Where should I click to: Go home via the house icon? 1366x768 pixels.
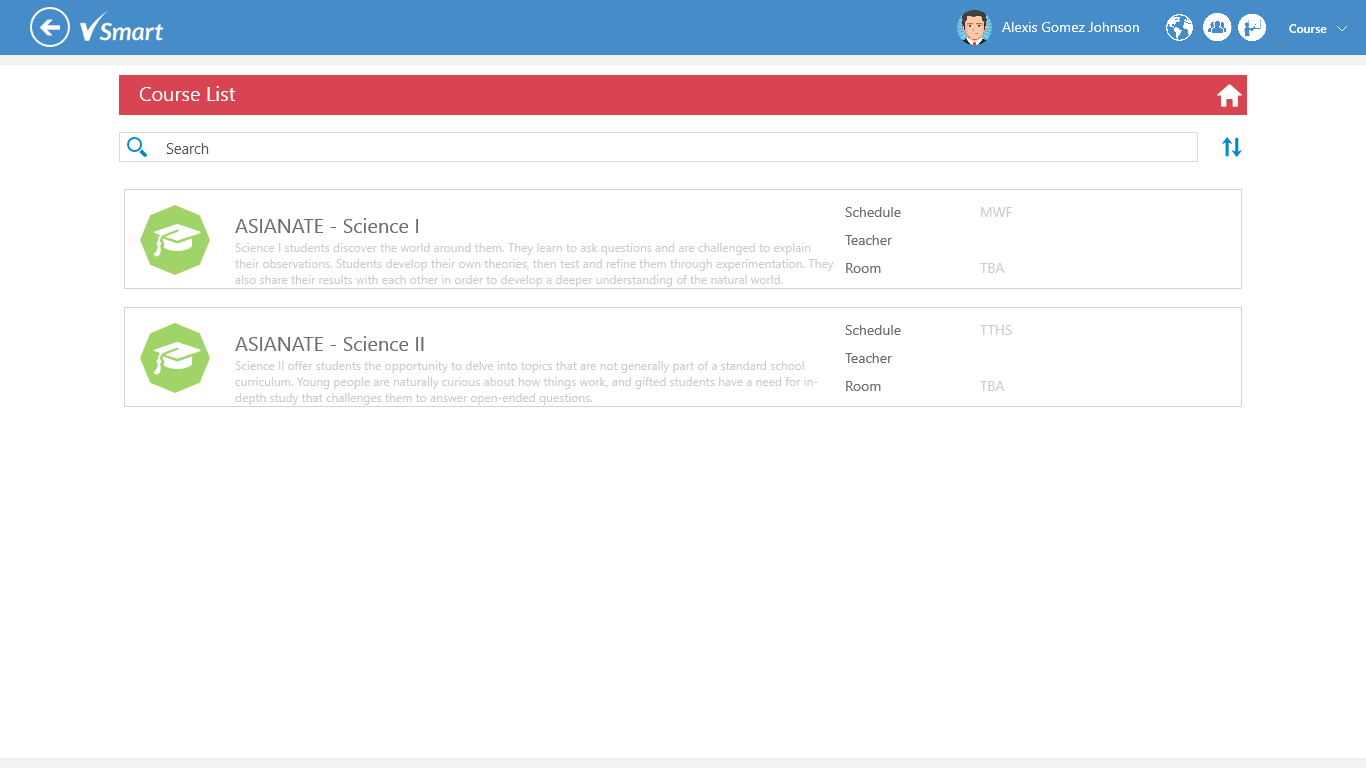(x=1229, y=96)
